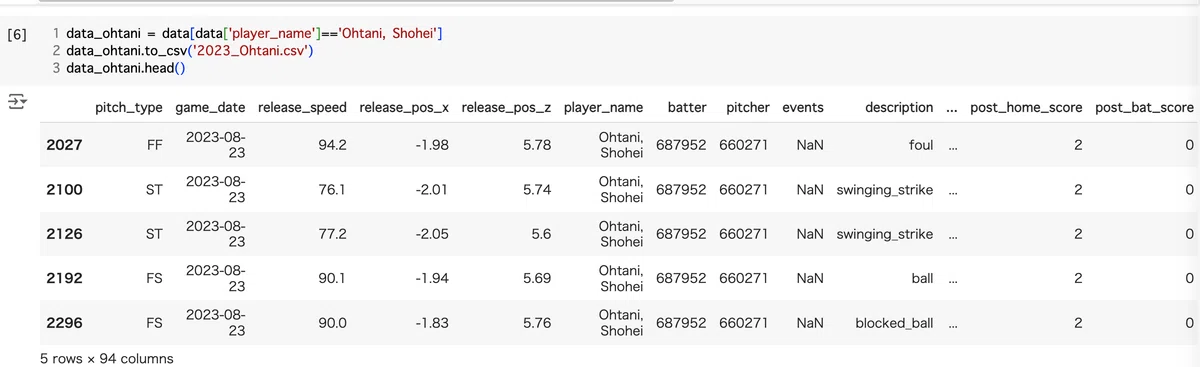Screen dimensions: 1200x367
Task: Click the description column header
Action: tap(899, 107)
